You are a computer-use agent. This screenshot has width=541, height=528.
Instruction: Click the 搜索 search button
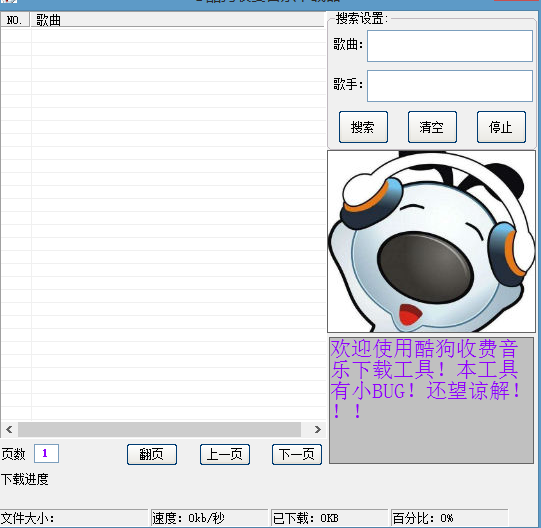pos(363,127)
